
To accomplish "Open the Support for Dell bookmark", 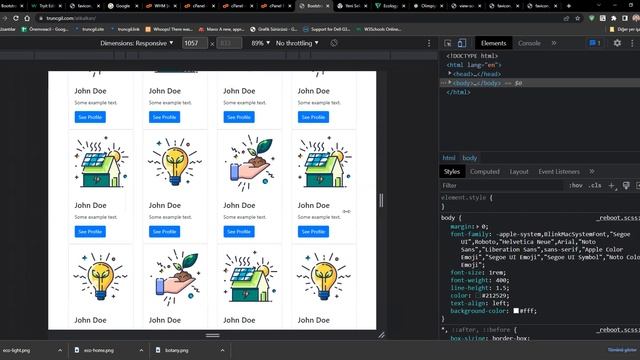I will point(327,29).
